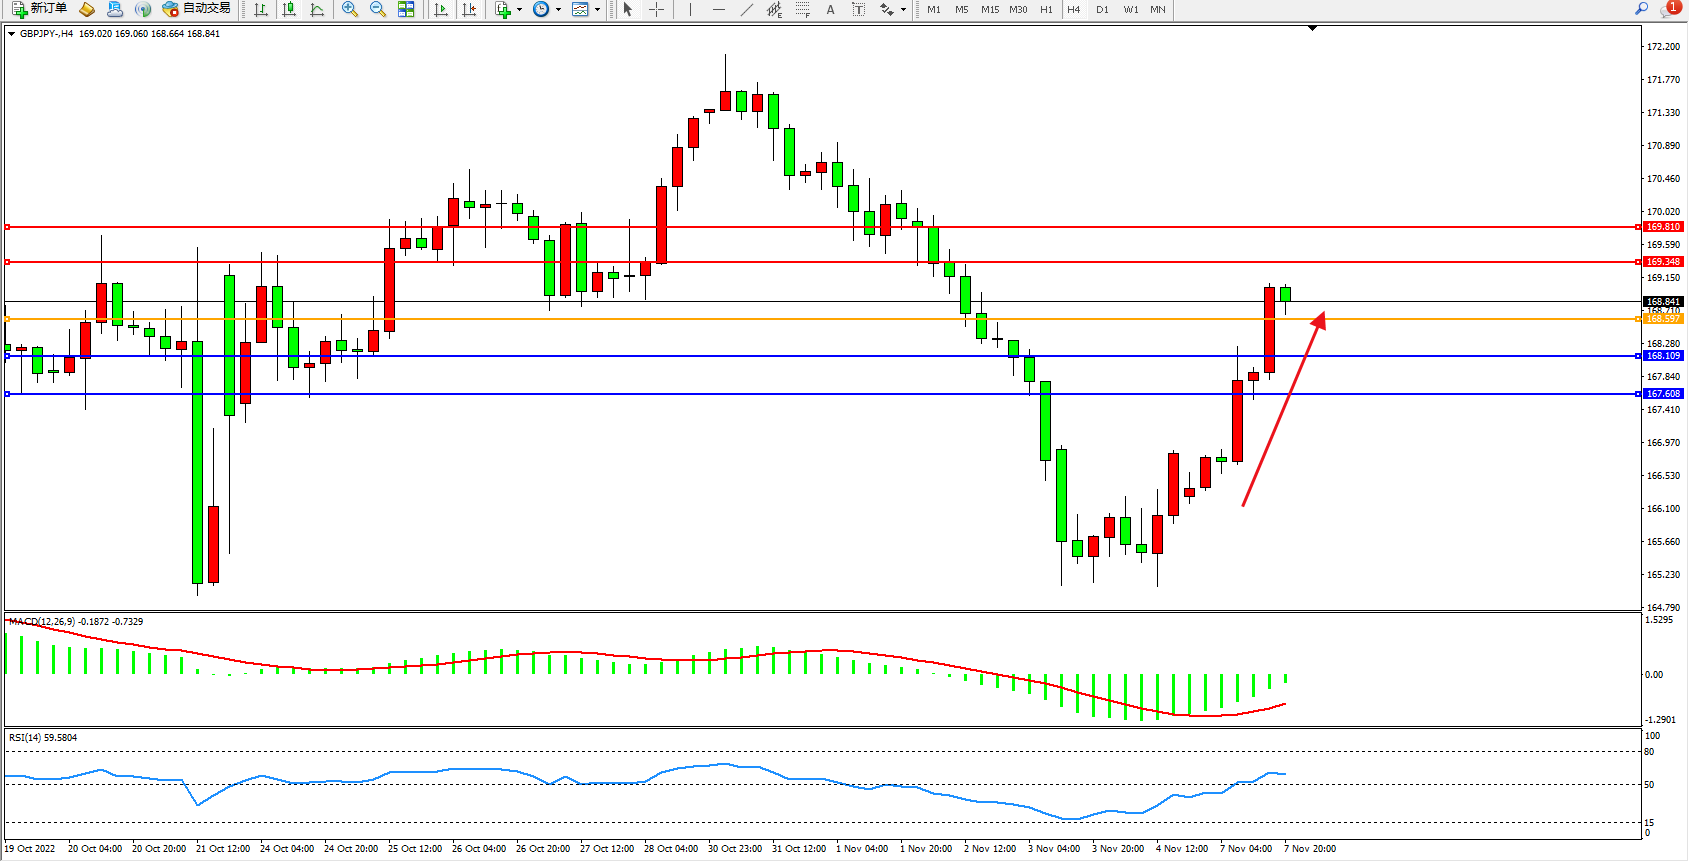Open the chart templates dropdown arrow
Viewport: 1689px width, 862px height.
point(597,9)
